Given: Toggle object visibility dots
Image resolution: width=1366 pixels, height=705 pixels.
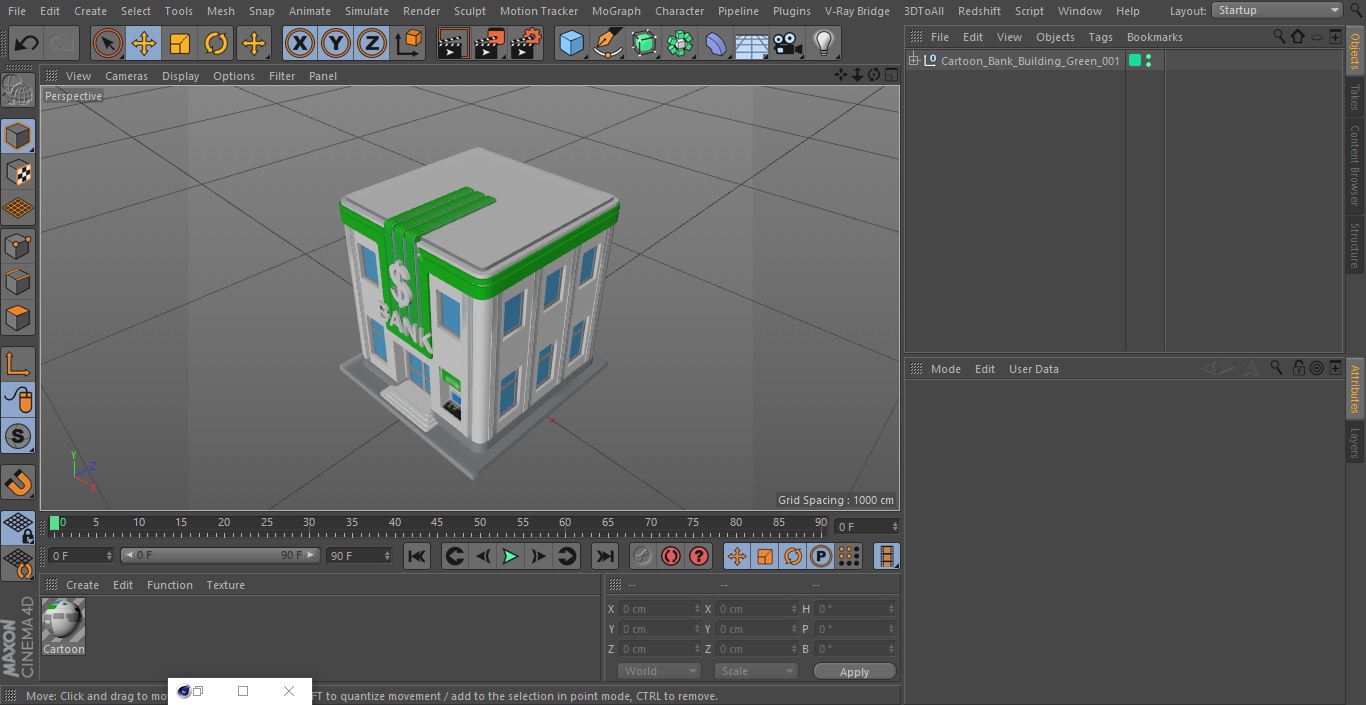Looking at the screenshot, I should point(1148,61).
